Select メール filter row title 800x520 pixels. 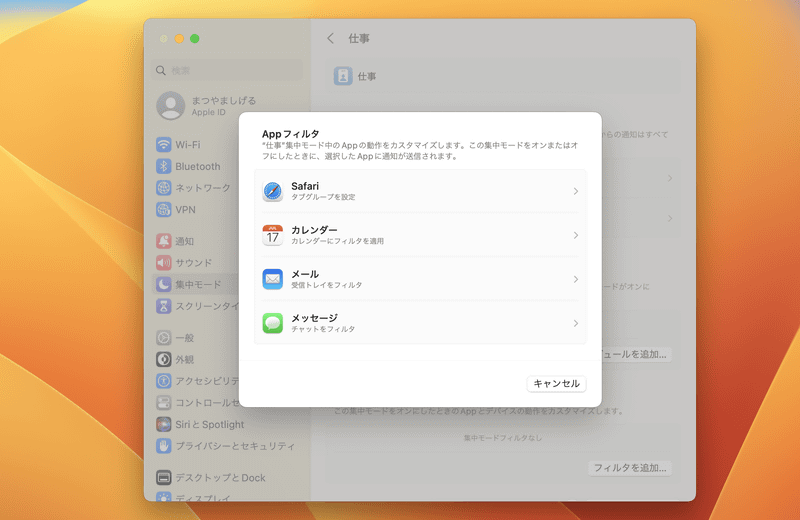pyautogui.click(x=305, y=274)
